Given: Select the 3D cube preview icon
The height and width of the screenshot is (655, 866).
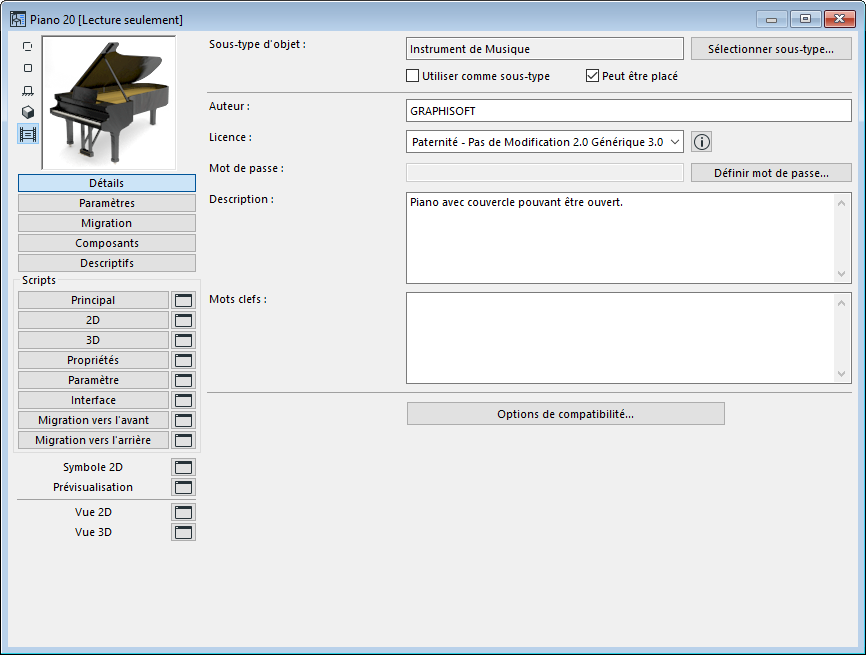Looking at the screenshot, I should pyautogui.click(x=28, y=112).
